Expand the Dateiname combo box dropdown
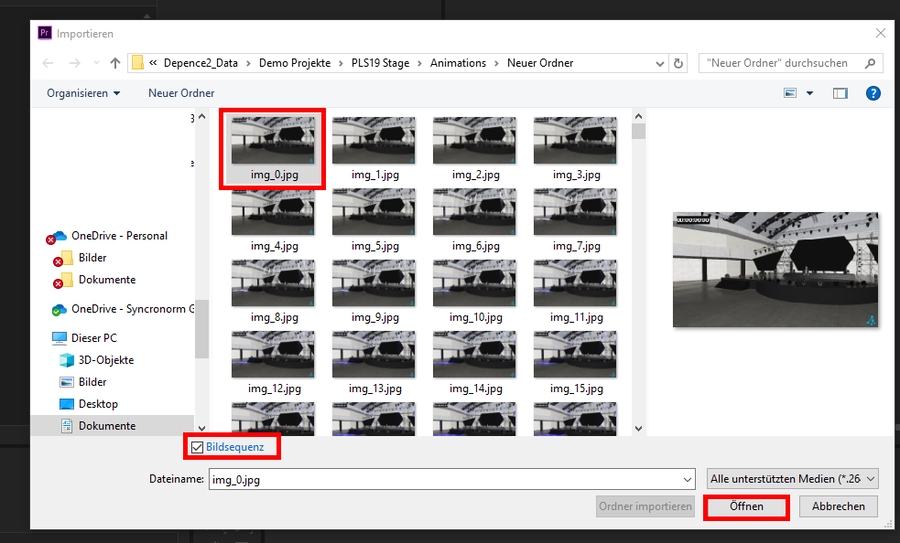This screenshot has height=543, width=900. click(685, 479)
